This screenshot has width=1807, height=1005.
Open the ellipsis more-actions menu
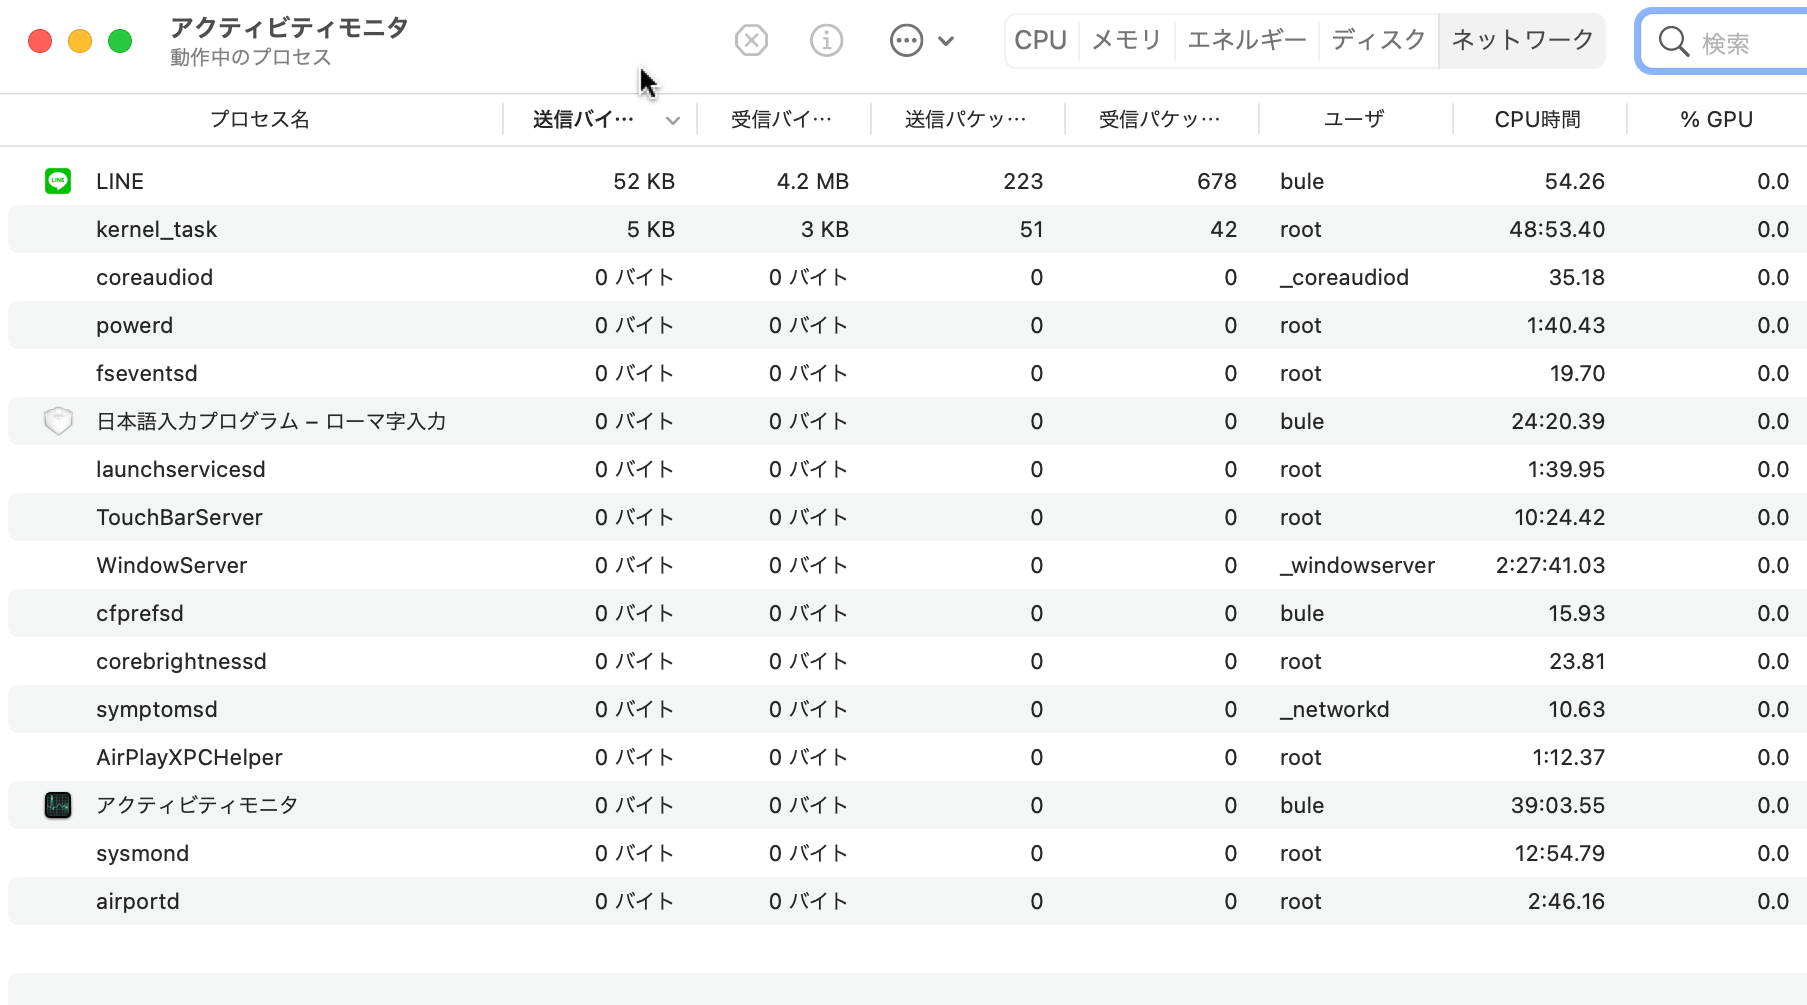pyautogui.click(x=920, y=41)
